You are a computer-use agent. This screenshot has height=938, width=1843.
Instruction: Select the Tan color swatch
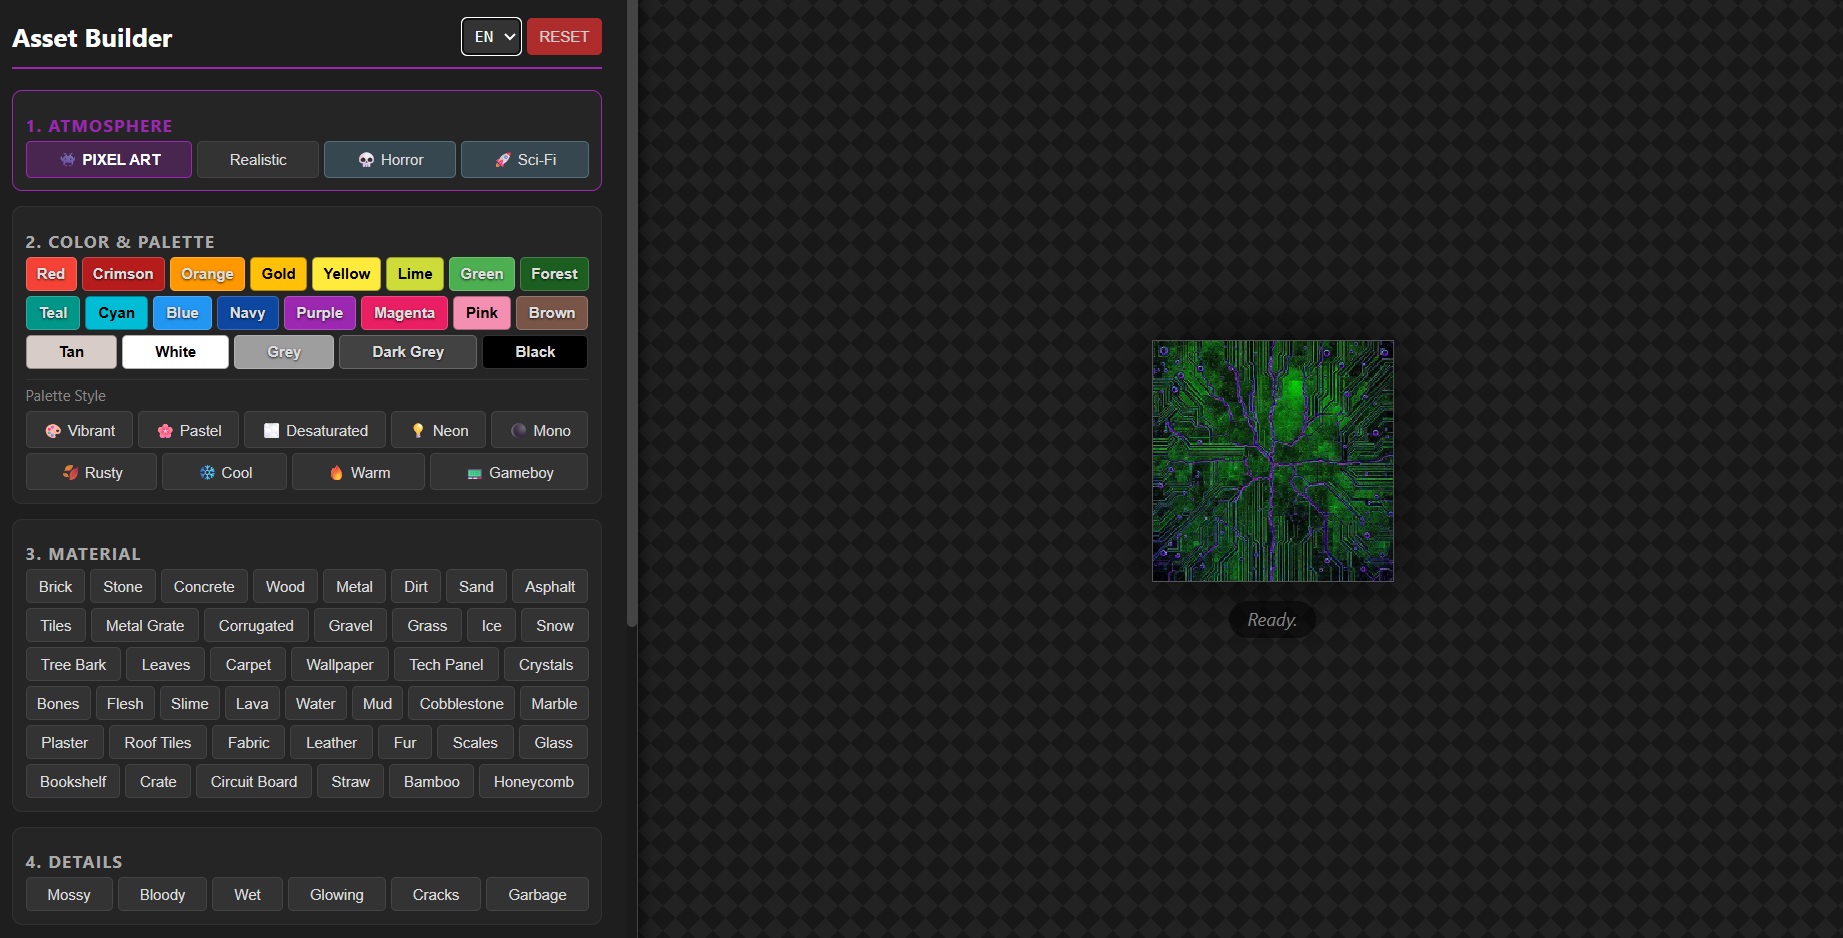pyautogui.click(x=72, y=352)
